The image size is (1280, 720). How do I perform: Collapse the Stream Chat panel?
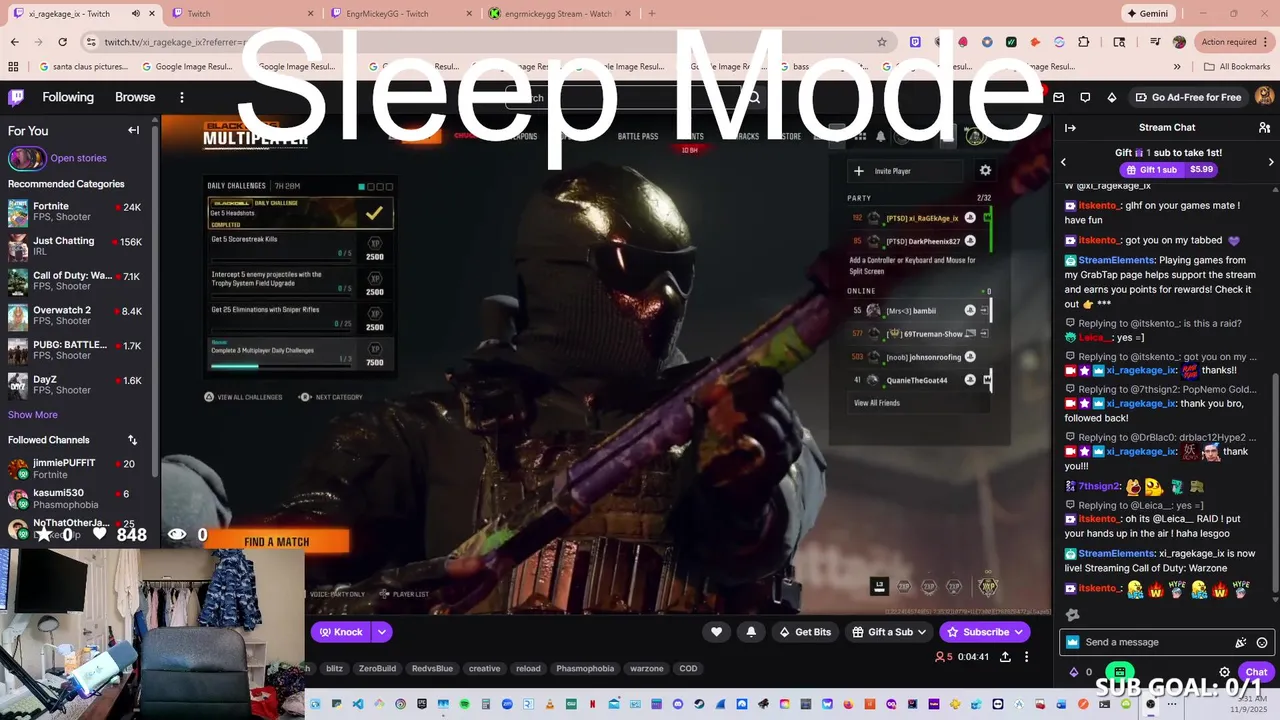point(1070,127)
